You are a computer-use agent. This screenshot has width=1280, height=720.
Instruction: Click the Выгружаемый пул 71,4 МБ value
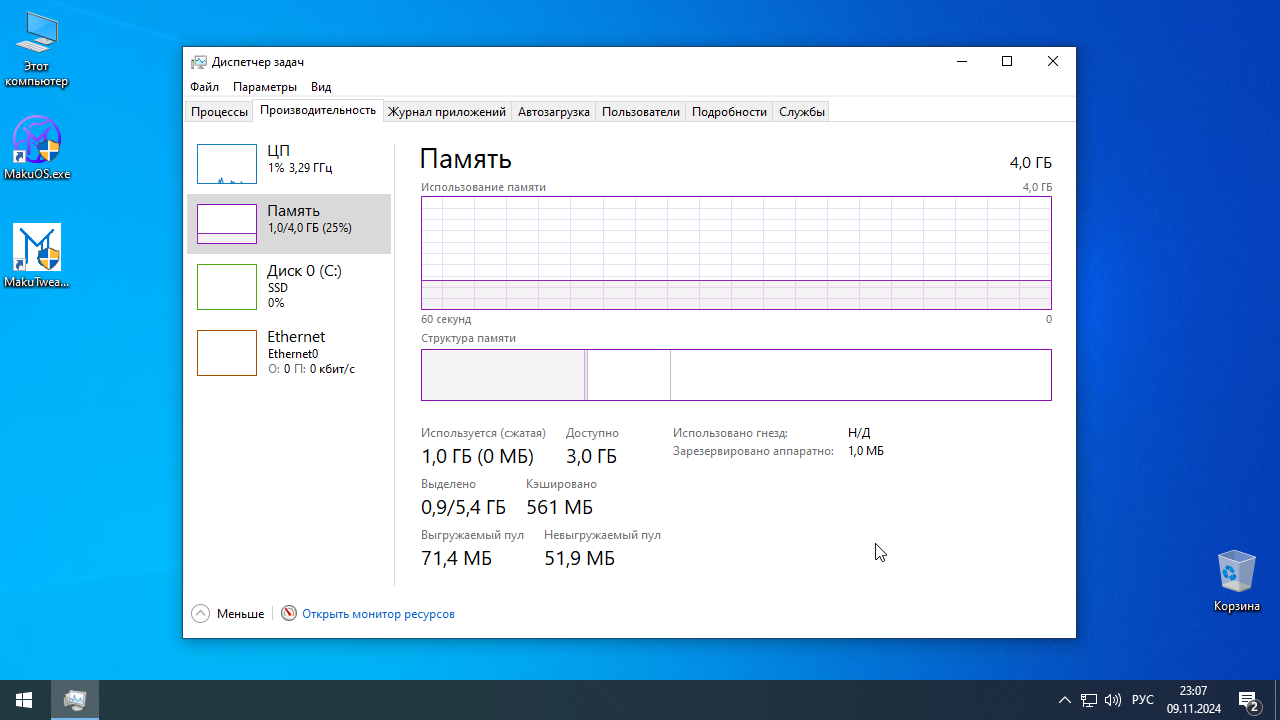click(x=456, y=559)
